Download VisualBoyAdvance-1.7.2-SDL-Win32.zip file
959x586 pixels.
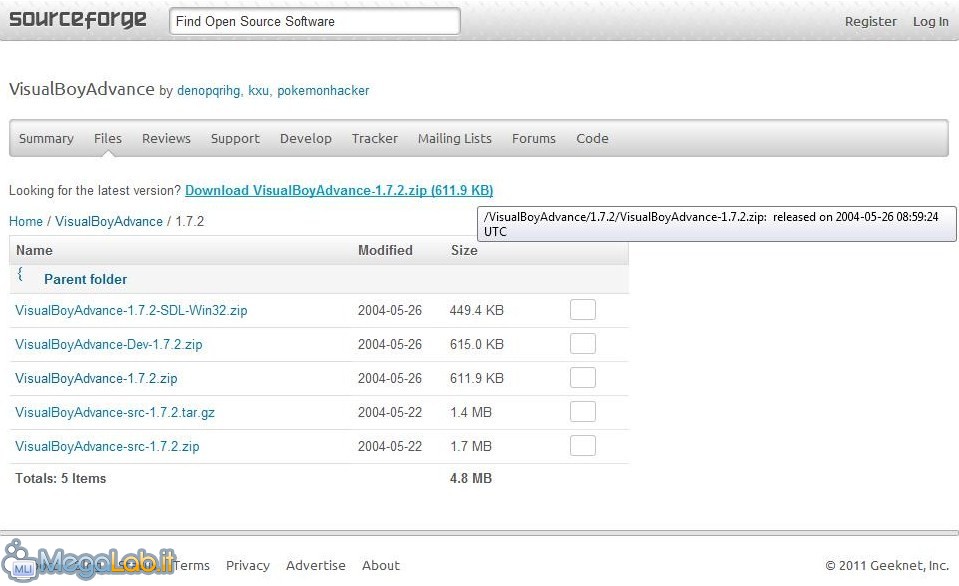click(131, 310)
